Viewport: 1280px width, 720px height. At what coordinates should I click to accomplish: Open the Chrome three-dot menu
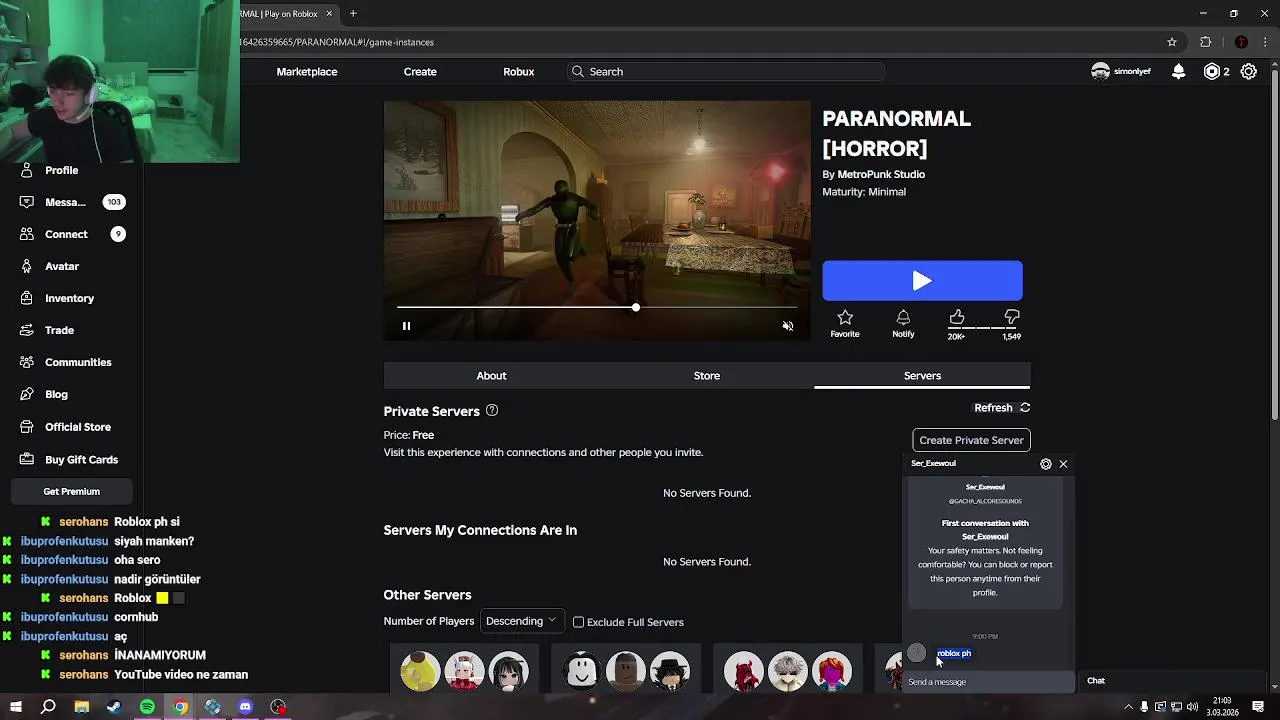(x=1265, y=42)
